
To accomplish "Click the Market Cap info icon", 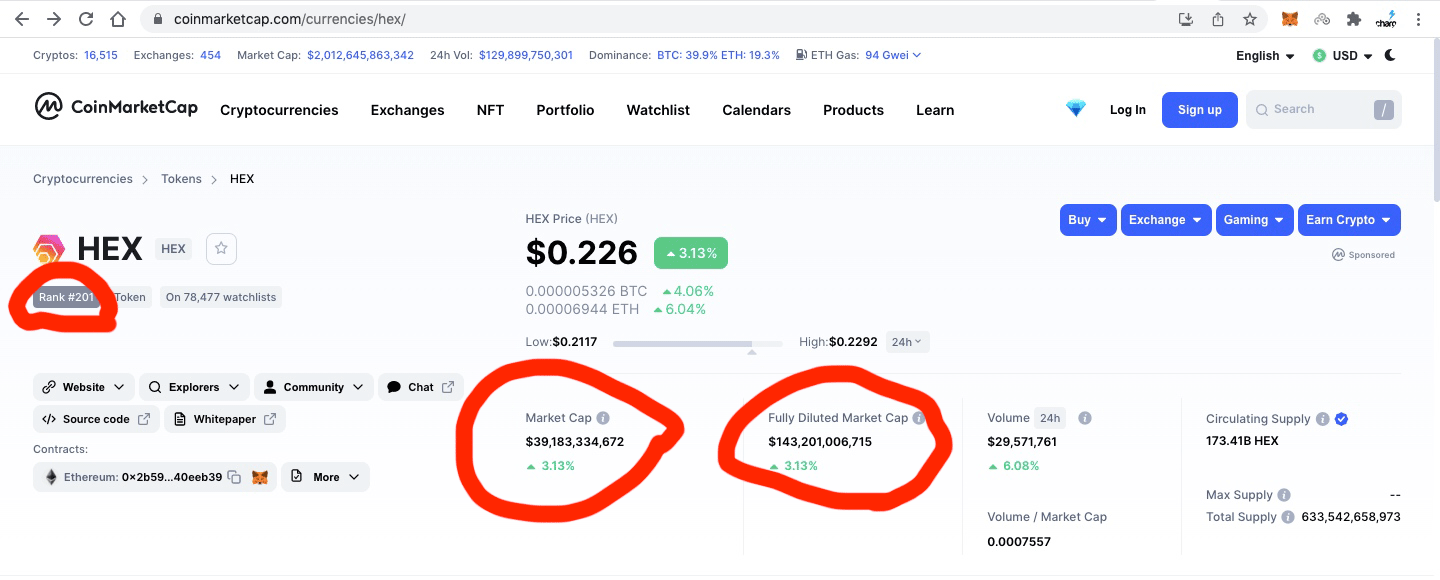I will point(603,418).
